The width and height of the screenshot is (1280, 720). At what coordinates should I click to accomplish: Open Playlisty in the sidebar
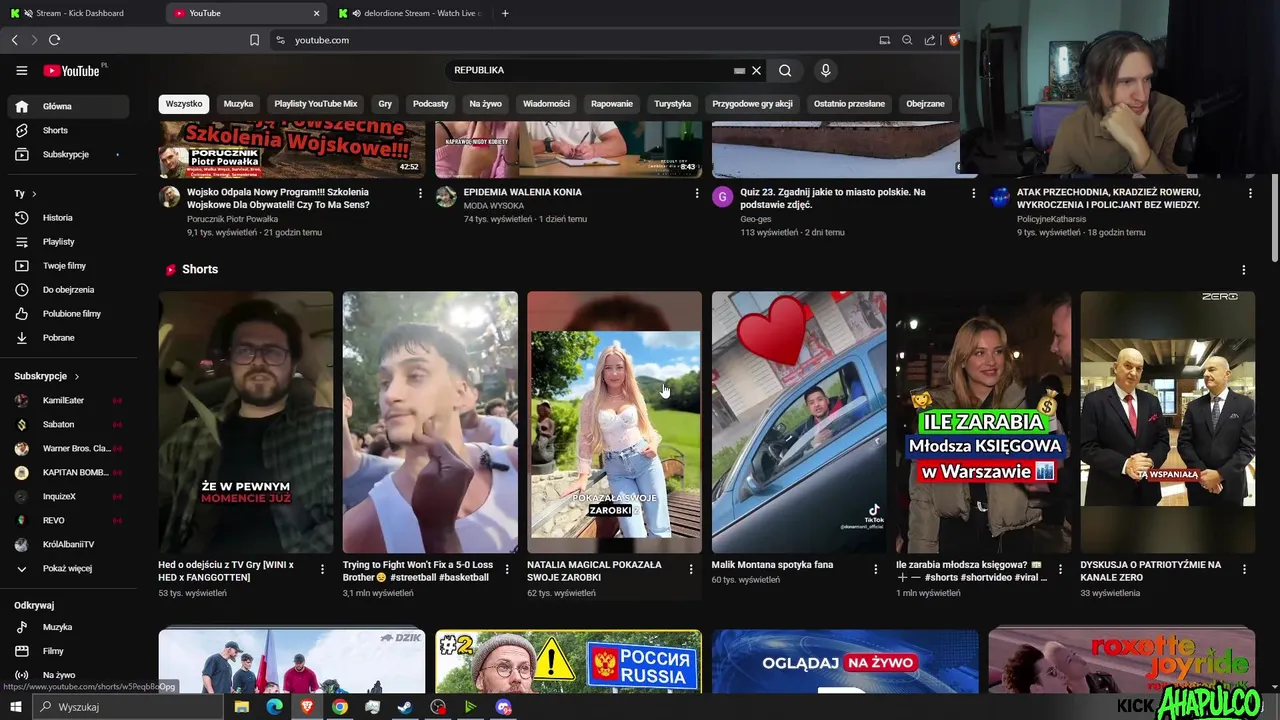pos(68,241)
